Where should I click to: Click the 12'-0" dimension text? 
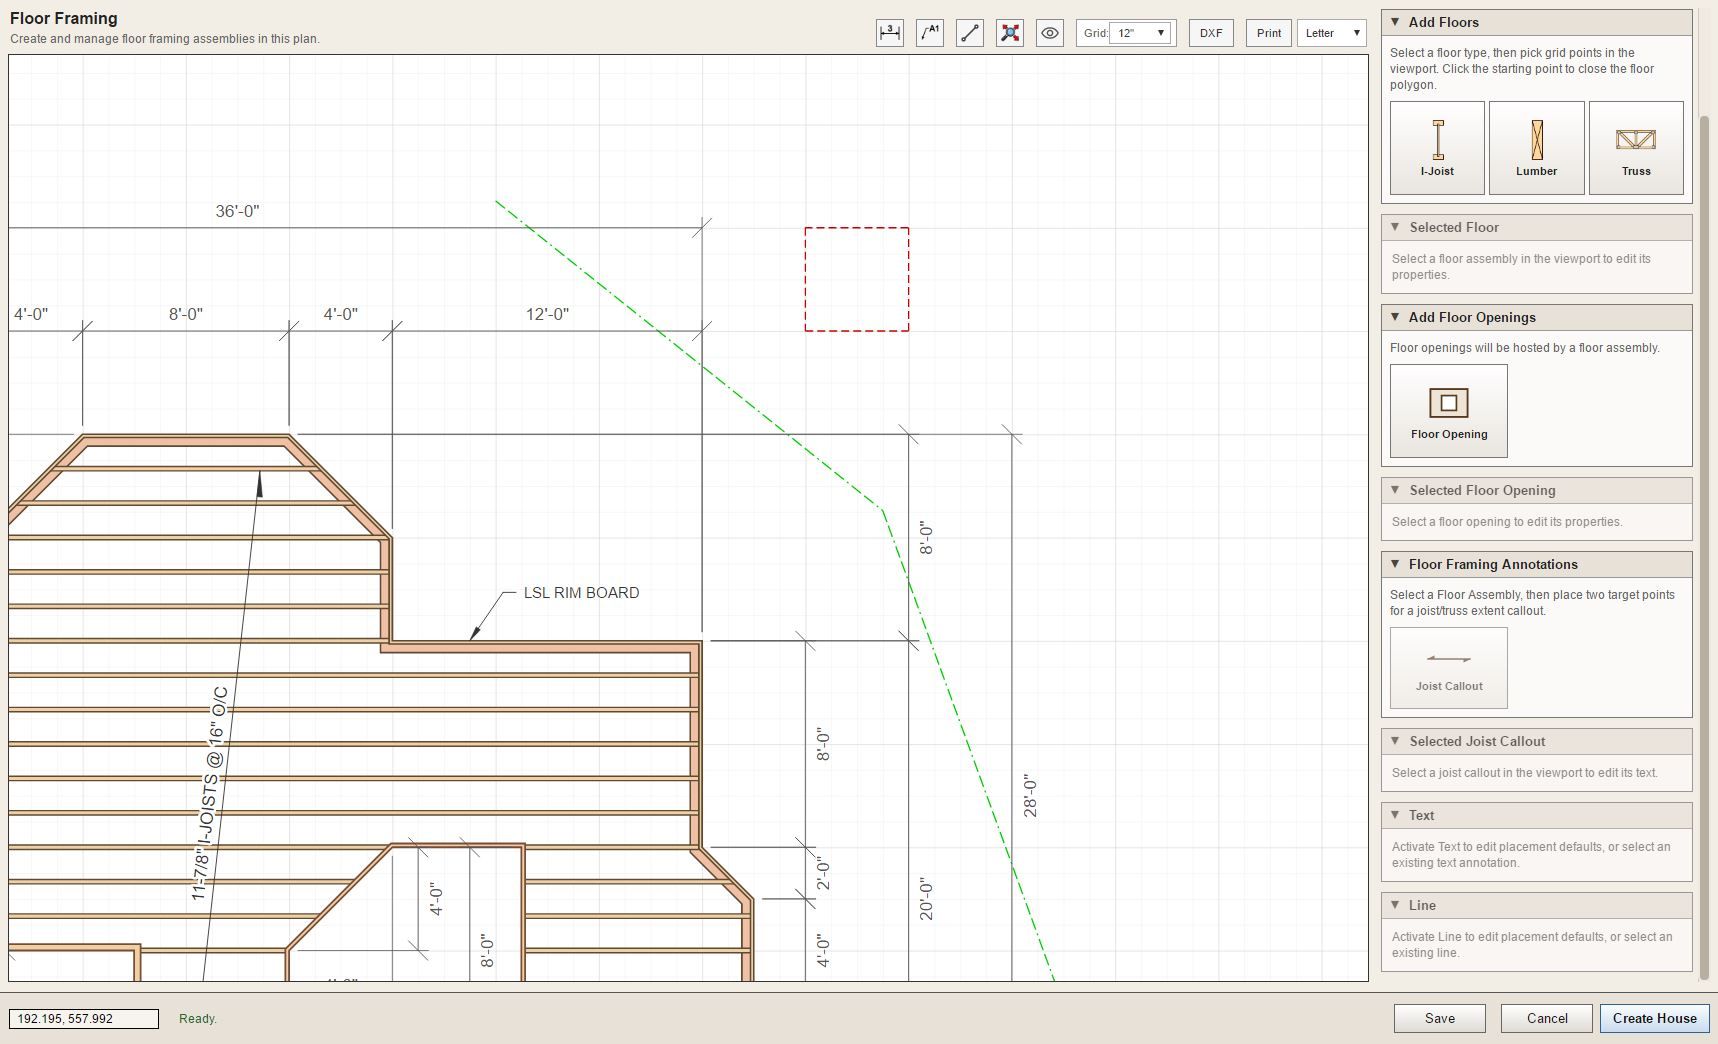[x=547, y=314]
